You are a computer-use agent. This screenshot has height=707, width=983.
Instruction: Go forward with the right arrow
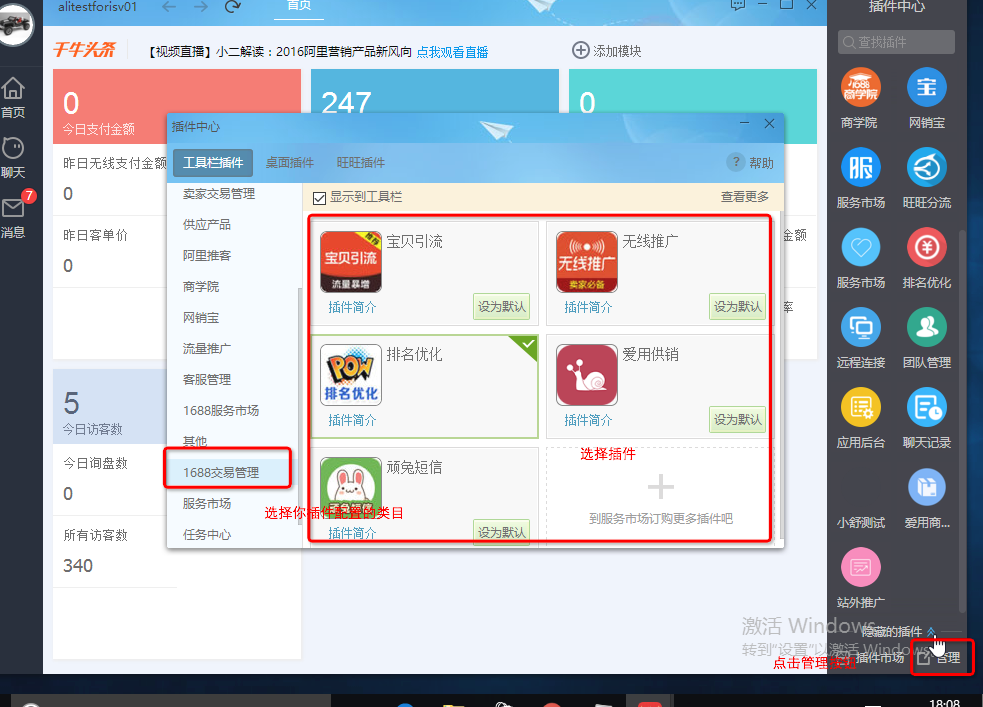pyautogui.click(x=201, y=7)
